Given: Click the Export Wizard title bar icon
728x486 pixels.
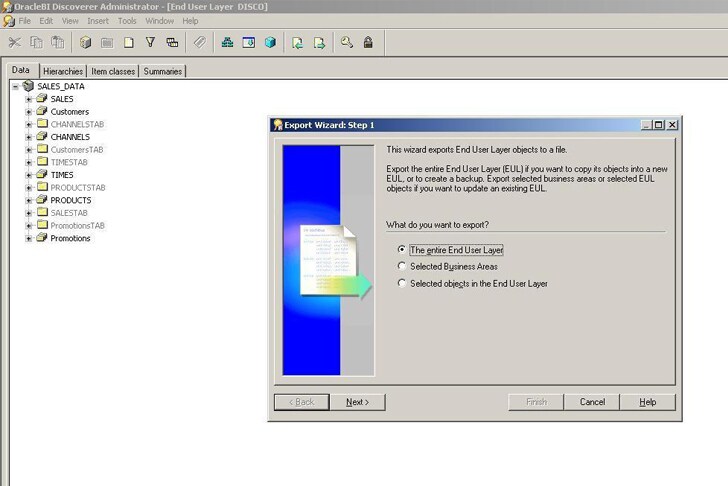Looking at the screenshot, I should [278, 125].
